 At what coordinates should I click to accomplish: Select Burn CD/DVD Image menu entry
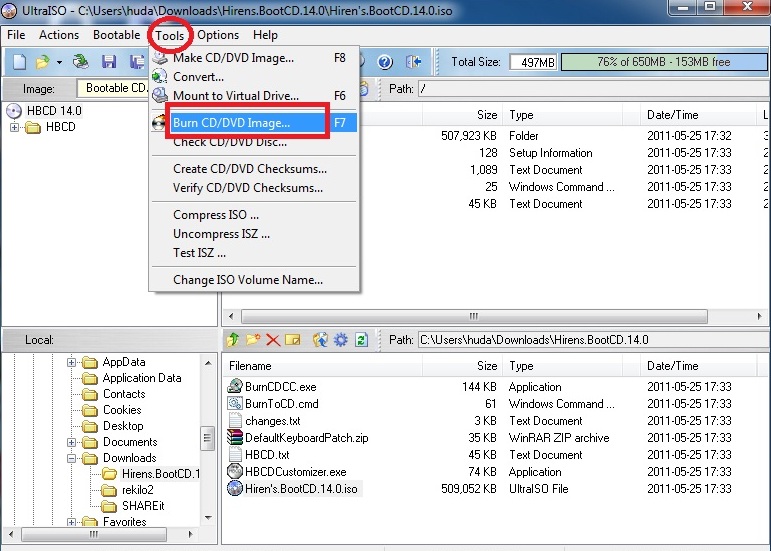[254, 122]
